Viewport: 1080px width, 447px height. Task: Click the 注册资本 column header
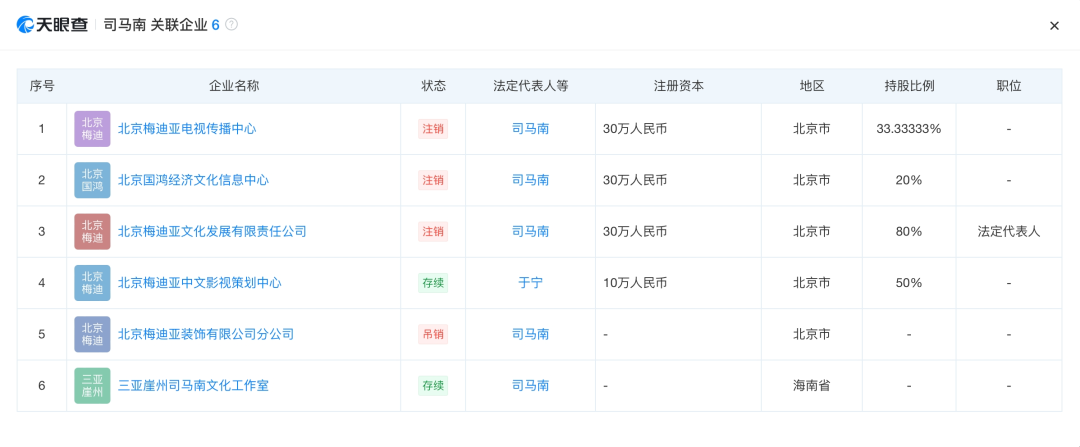tap(678, 86)
